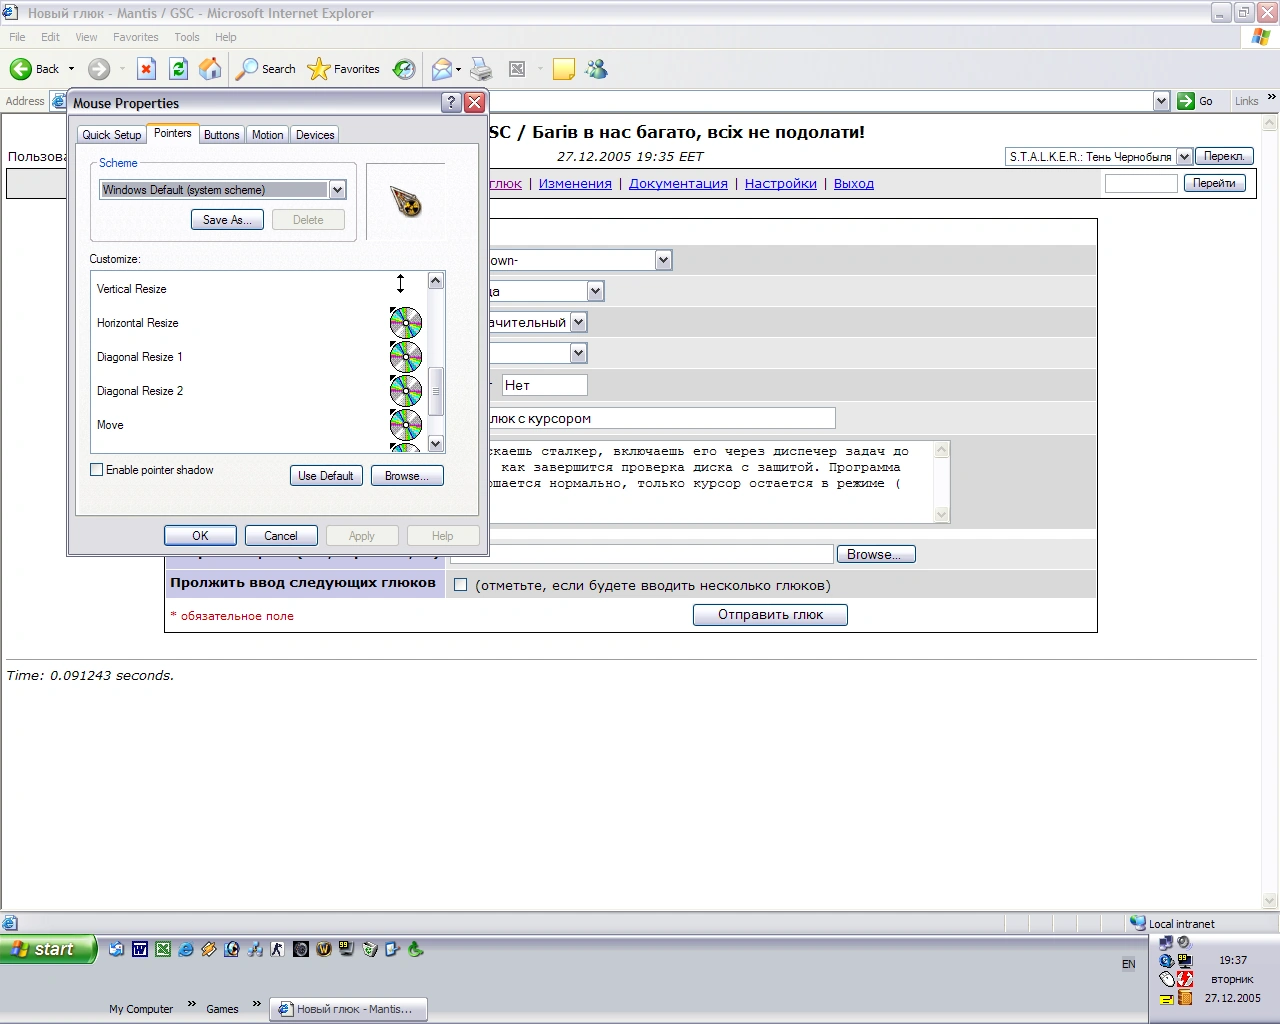Expand the Scheme dropdown list
Image resolution: width=1280 pixels, height=1024 pixels.
(x=337, y=190)
